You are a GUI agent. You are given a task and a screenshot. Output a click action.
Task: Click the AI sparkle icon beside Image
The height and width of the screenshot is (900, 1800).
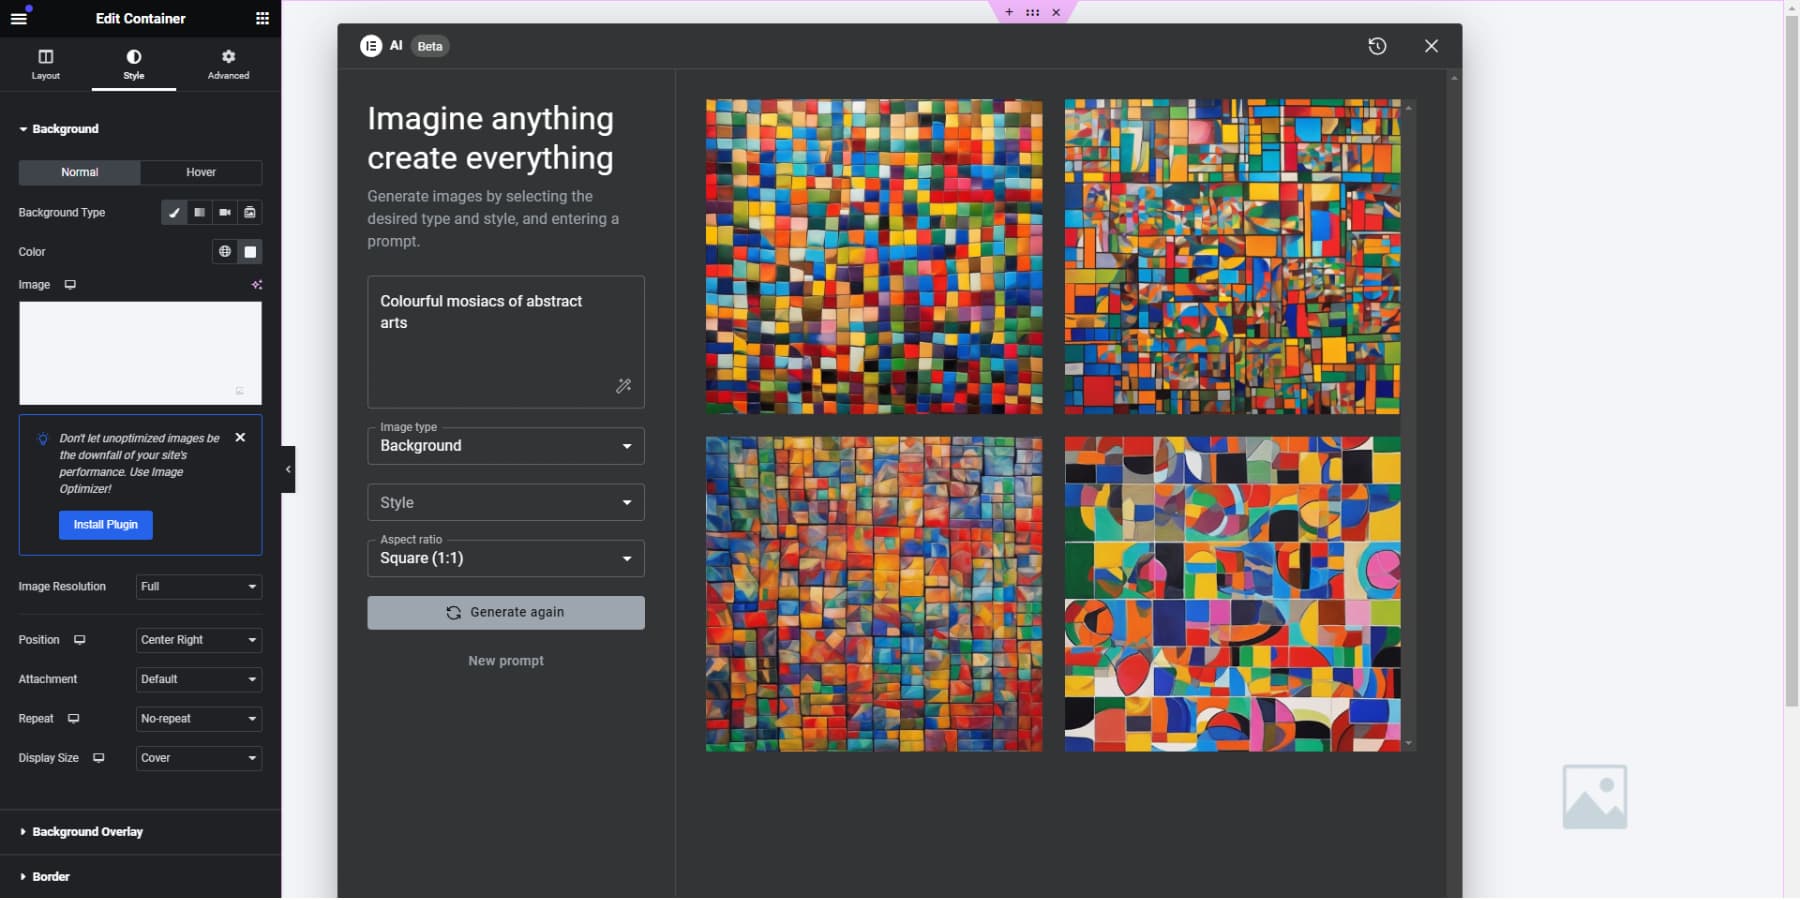click(x=257, y=285)
